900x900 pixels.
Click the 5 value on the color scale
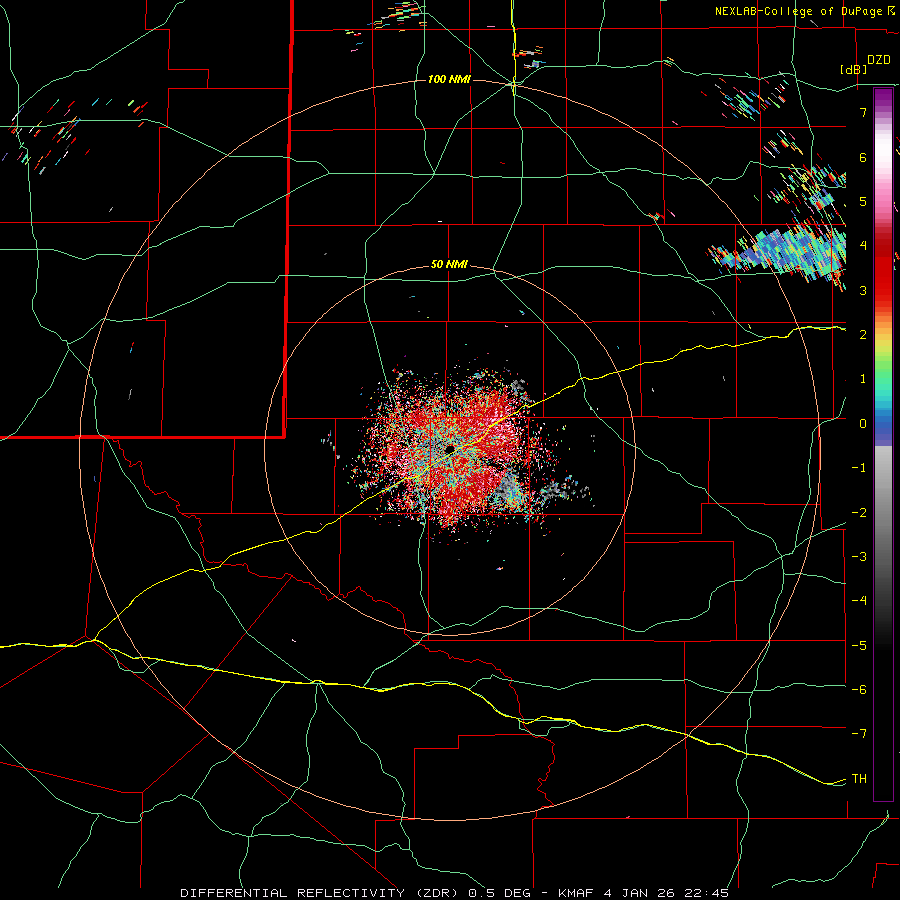[863, 201]
